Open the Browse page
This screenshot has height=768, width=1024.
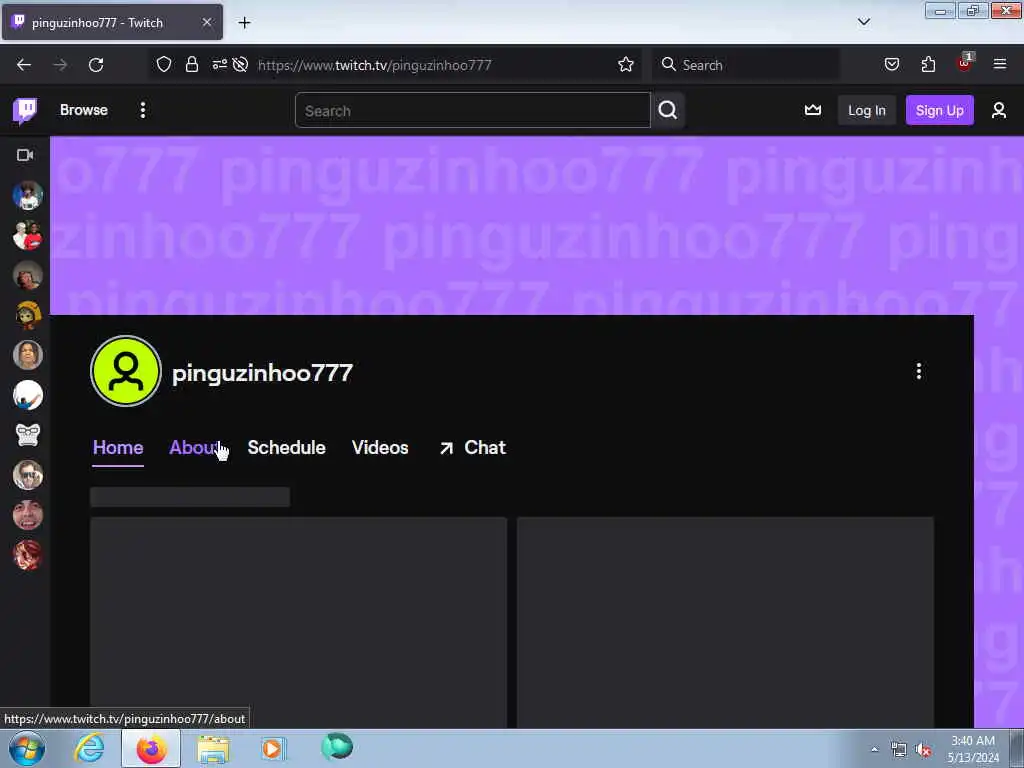[84, 110]
